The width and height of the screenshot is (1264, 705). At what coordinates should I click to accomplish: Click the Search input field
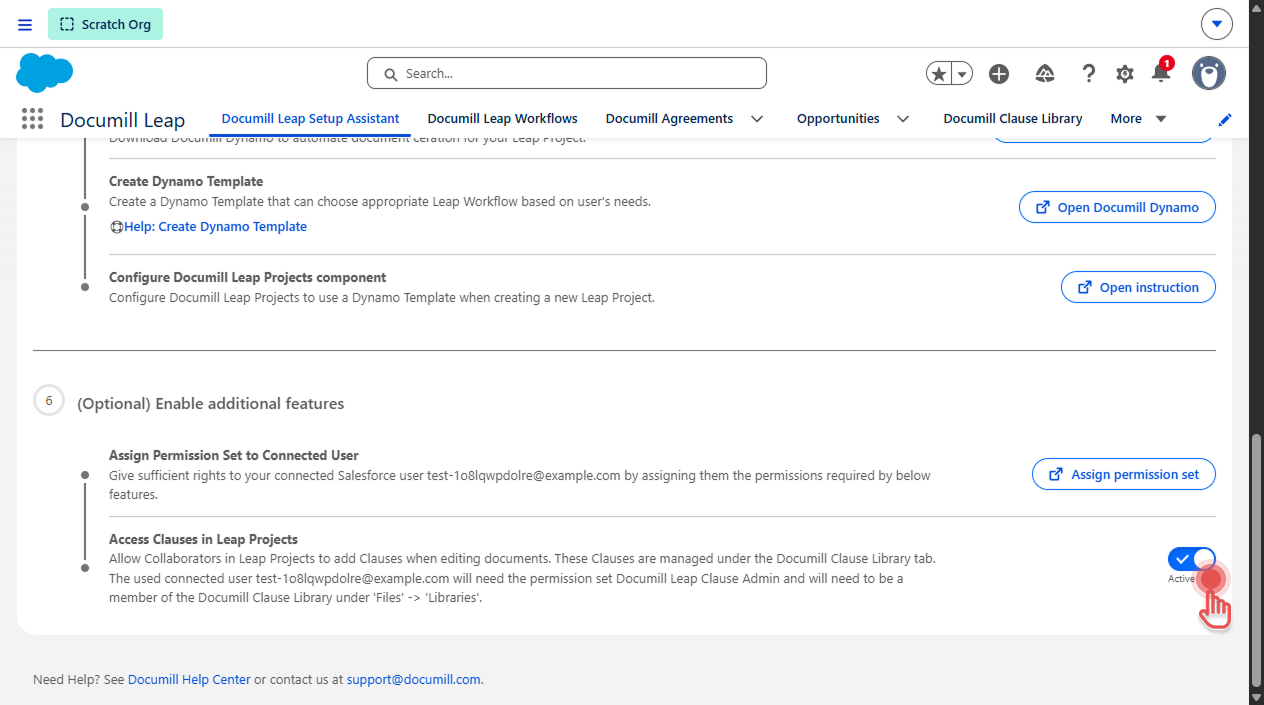[567, 73]
